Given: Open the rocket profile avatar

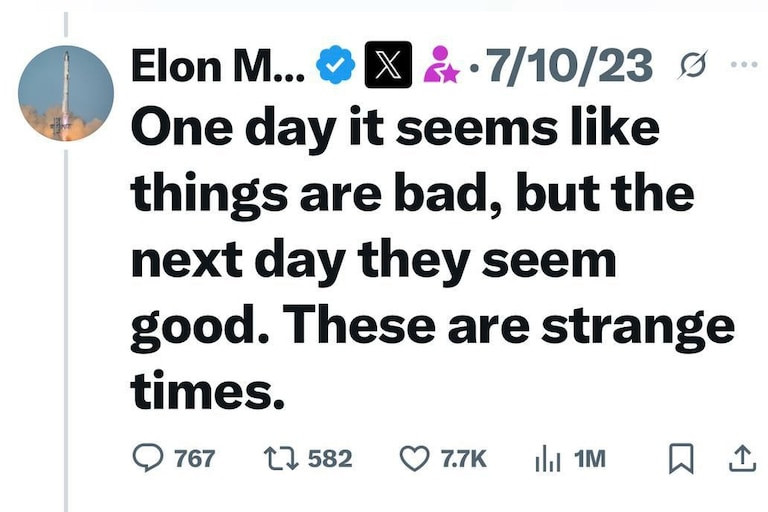Looking at the screenshot, I should (x=66, y=93).
